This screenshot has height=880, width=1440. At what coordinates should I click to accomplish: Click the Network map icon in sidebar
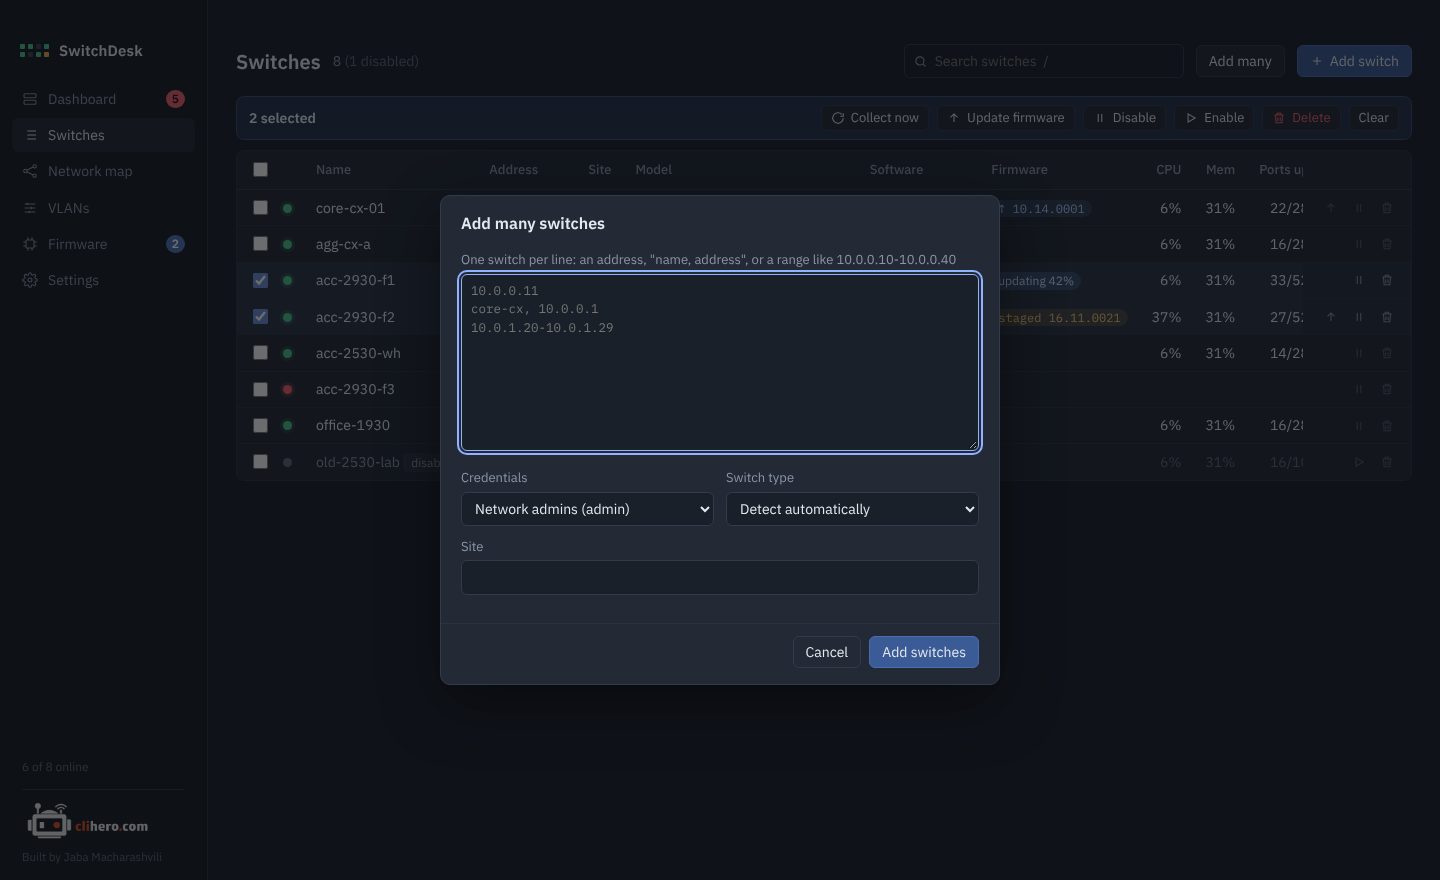coord(30,171)
